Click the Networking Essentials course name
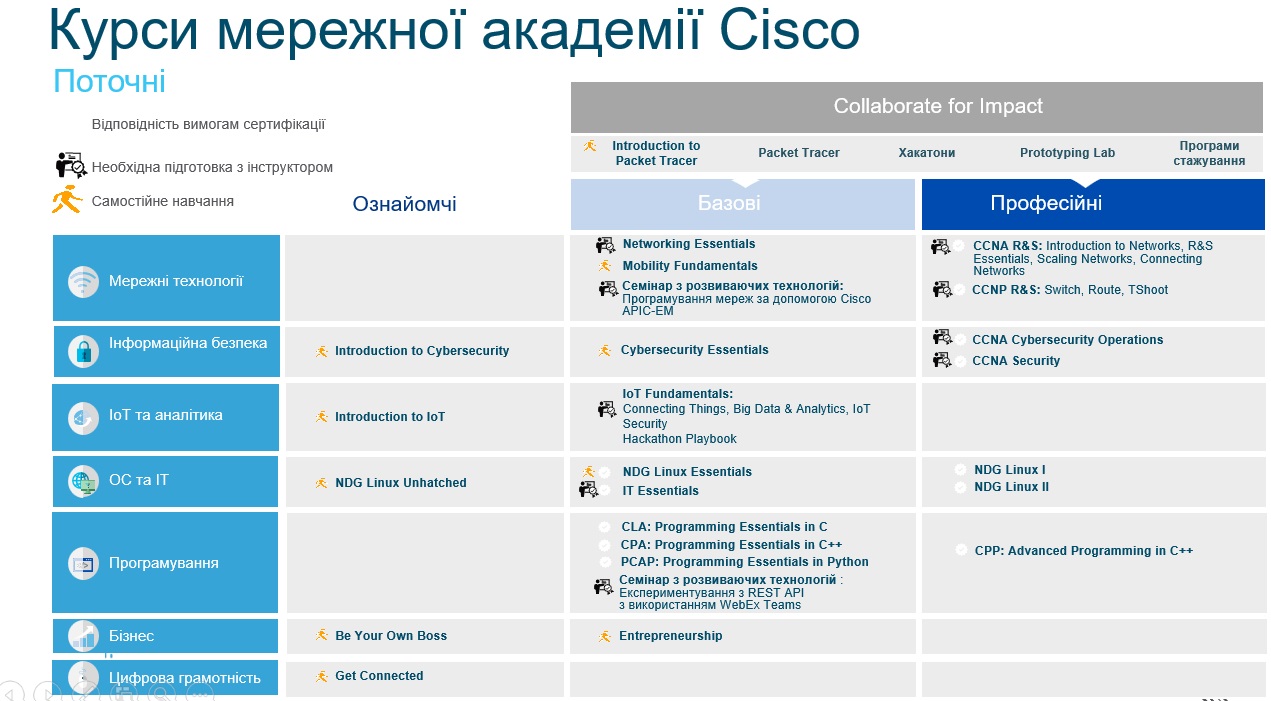This screenshot has height=701, width=1271. (x=689, y=244)
